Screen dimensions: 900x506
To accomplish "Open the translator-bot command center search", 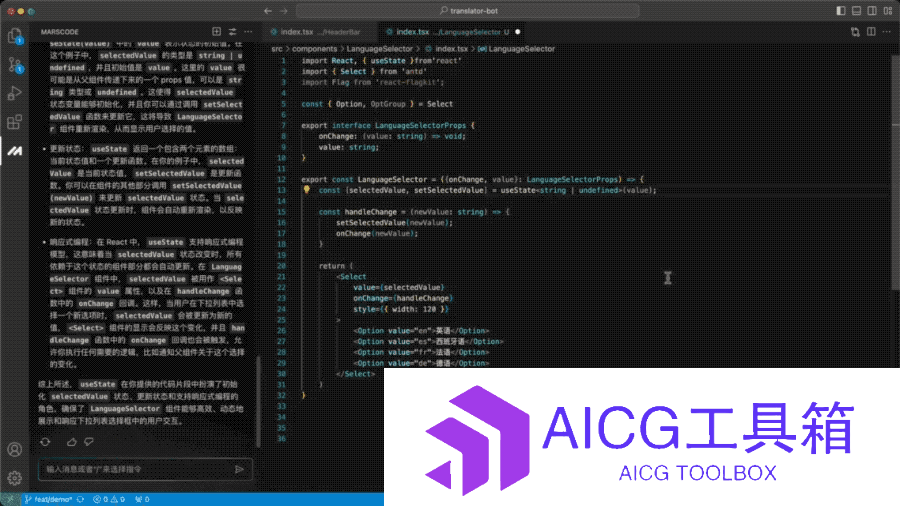I will [x=468, y=11].
